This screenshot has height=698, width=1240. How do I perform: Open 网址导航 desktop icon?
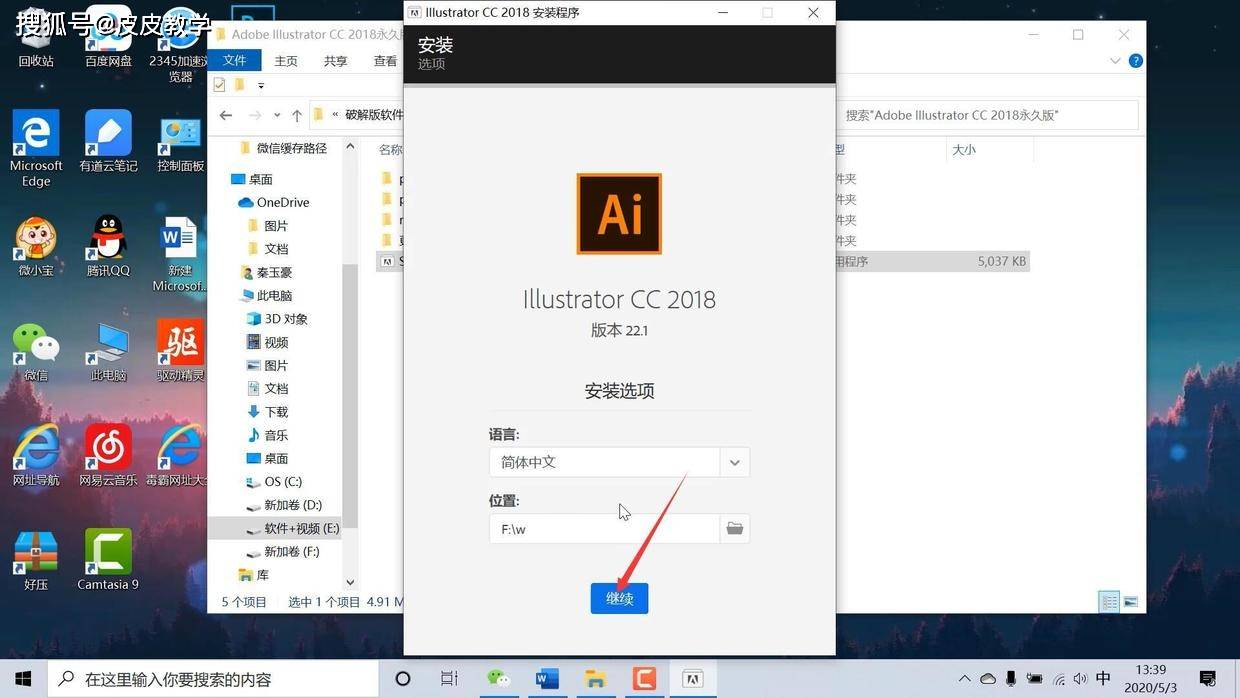[36, 455]
